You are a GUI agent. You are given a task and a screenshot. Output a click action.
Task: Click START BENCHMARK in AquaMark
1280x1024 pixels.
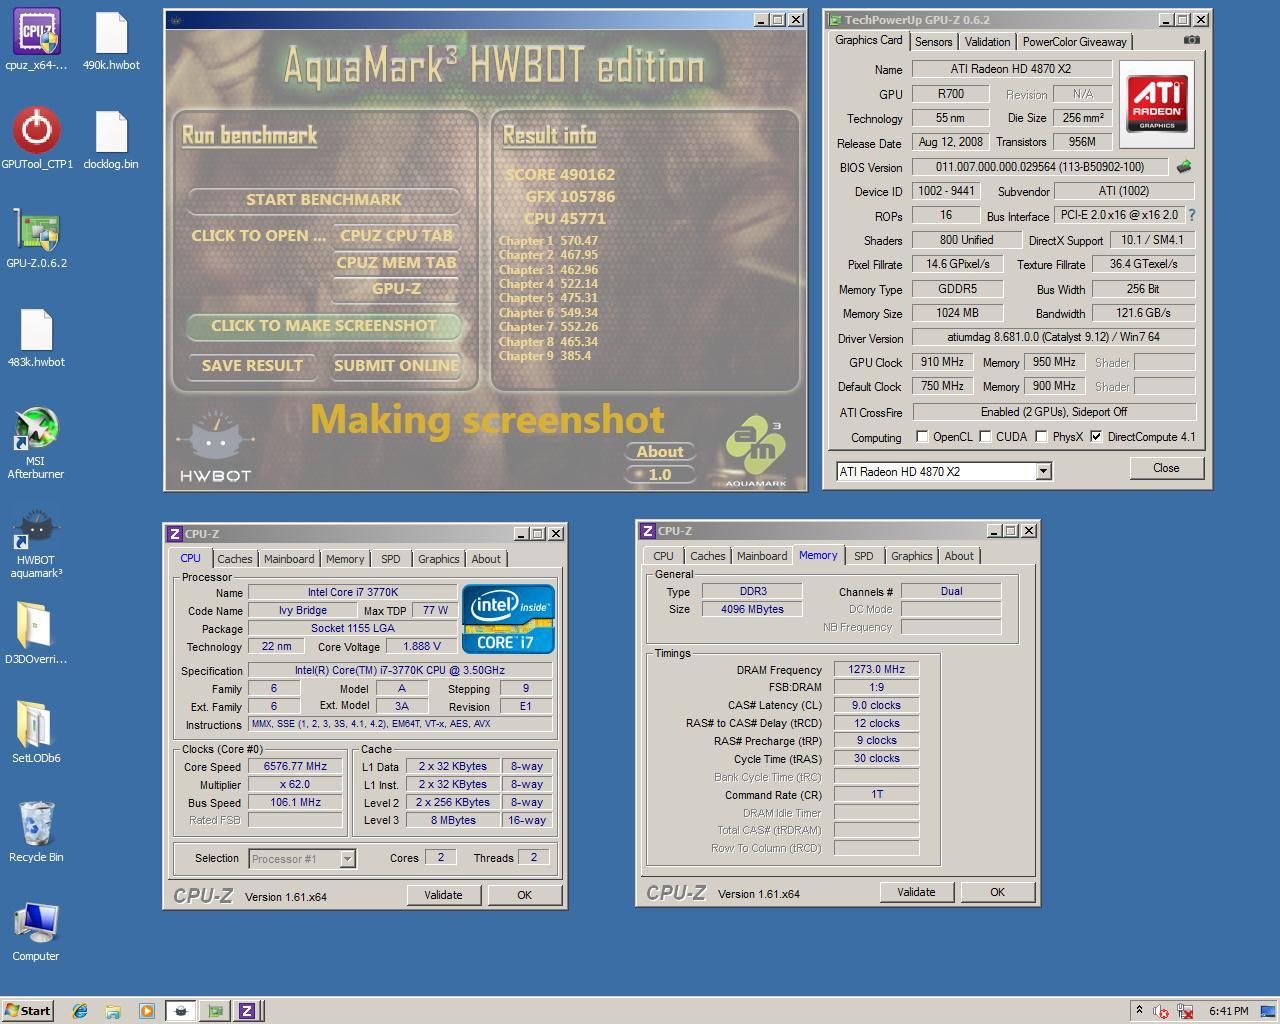pos(324,200)
